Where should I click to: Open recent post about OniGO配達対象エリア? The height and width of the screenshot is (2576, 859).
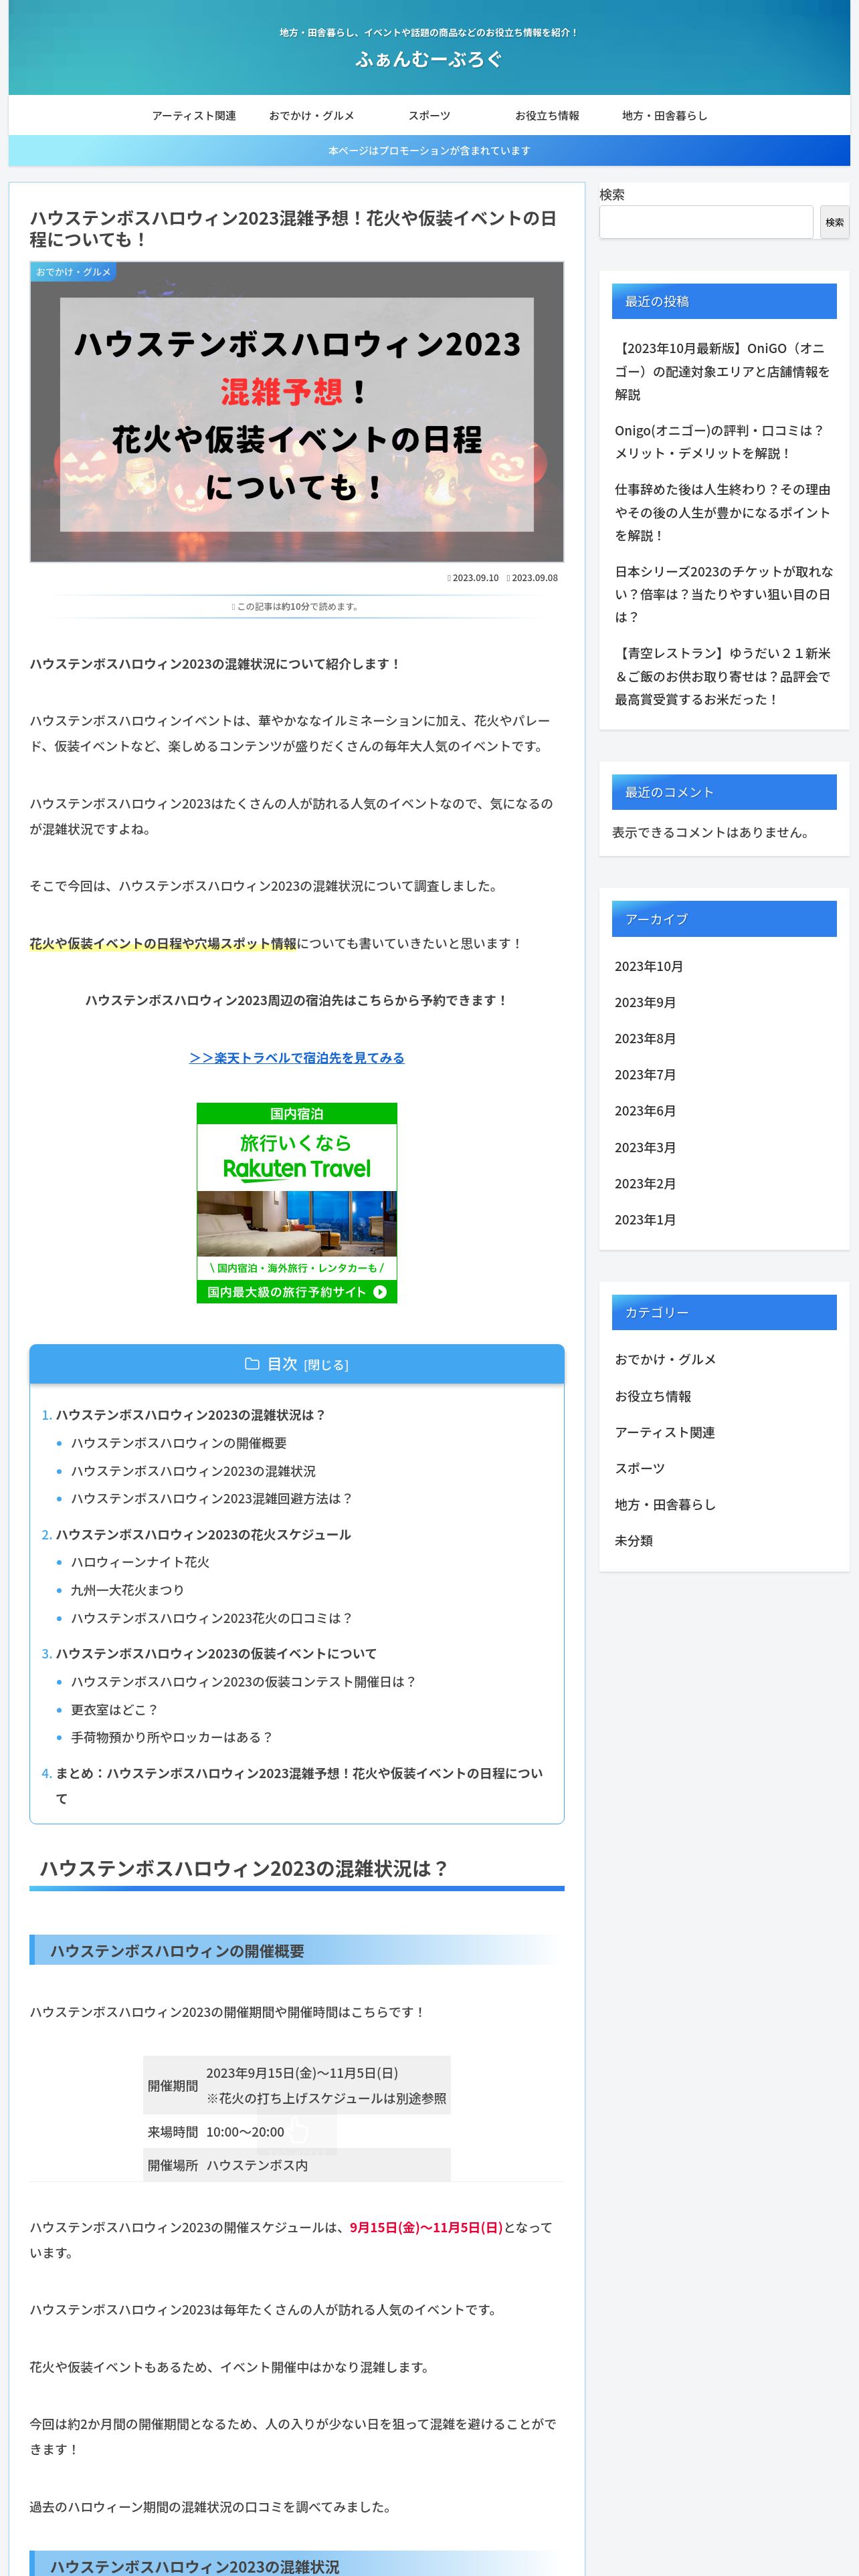tap(724, 371)
